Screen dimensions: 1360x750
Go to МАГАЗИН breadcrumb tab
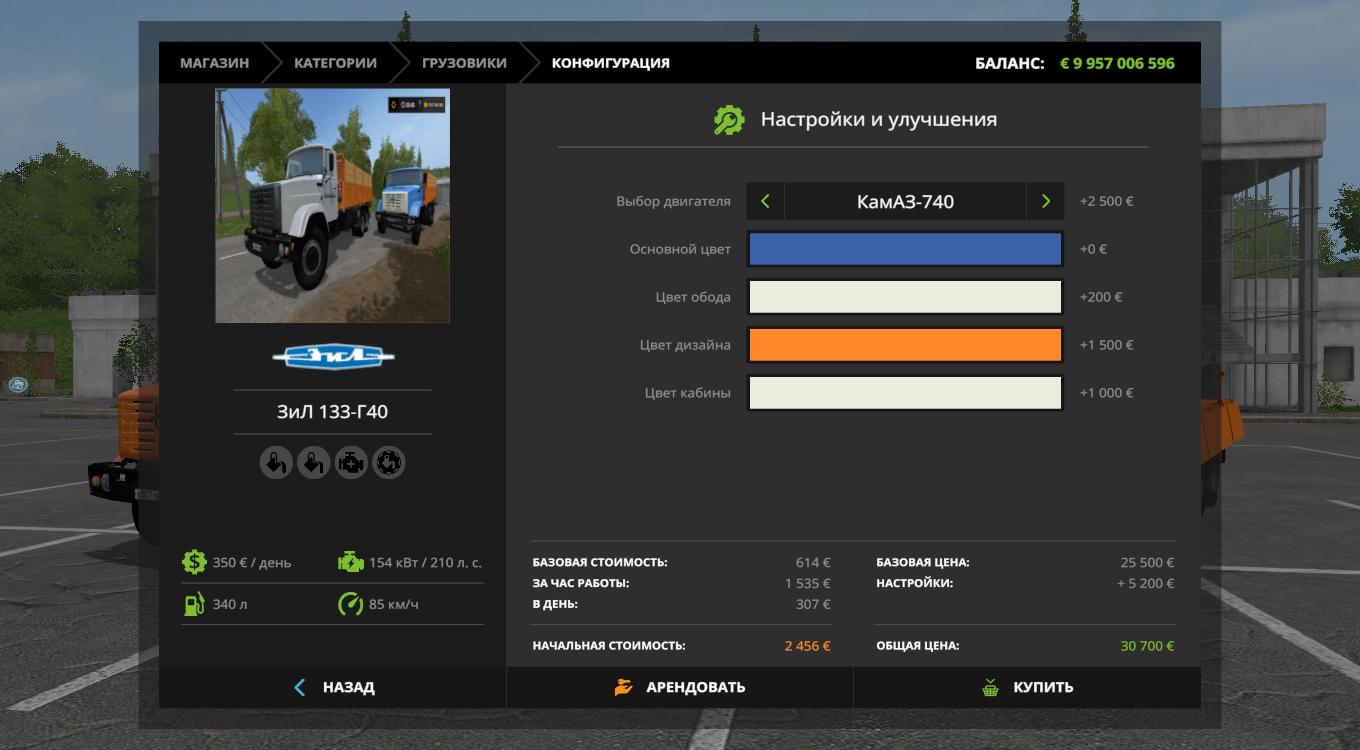214,63
